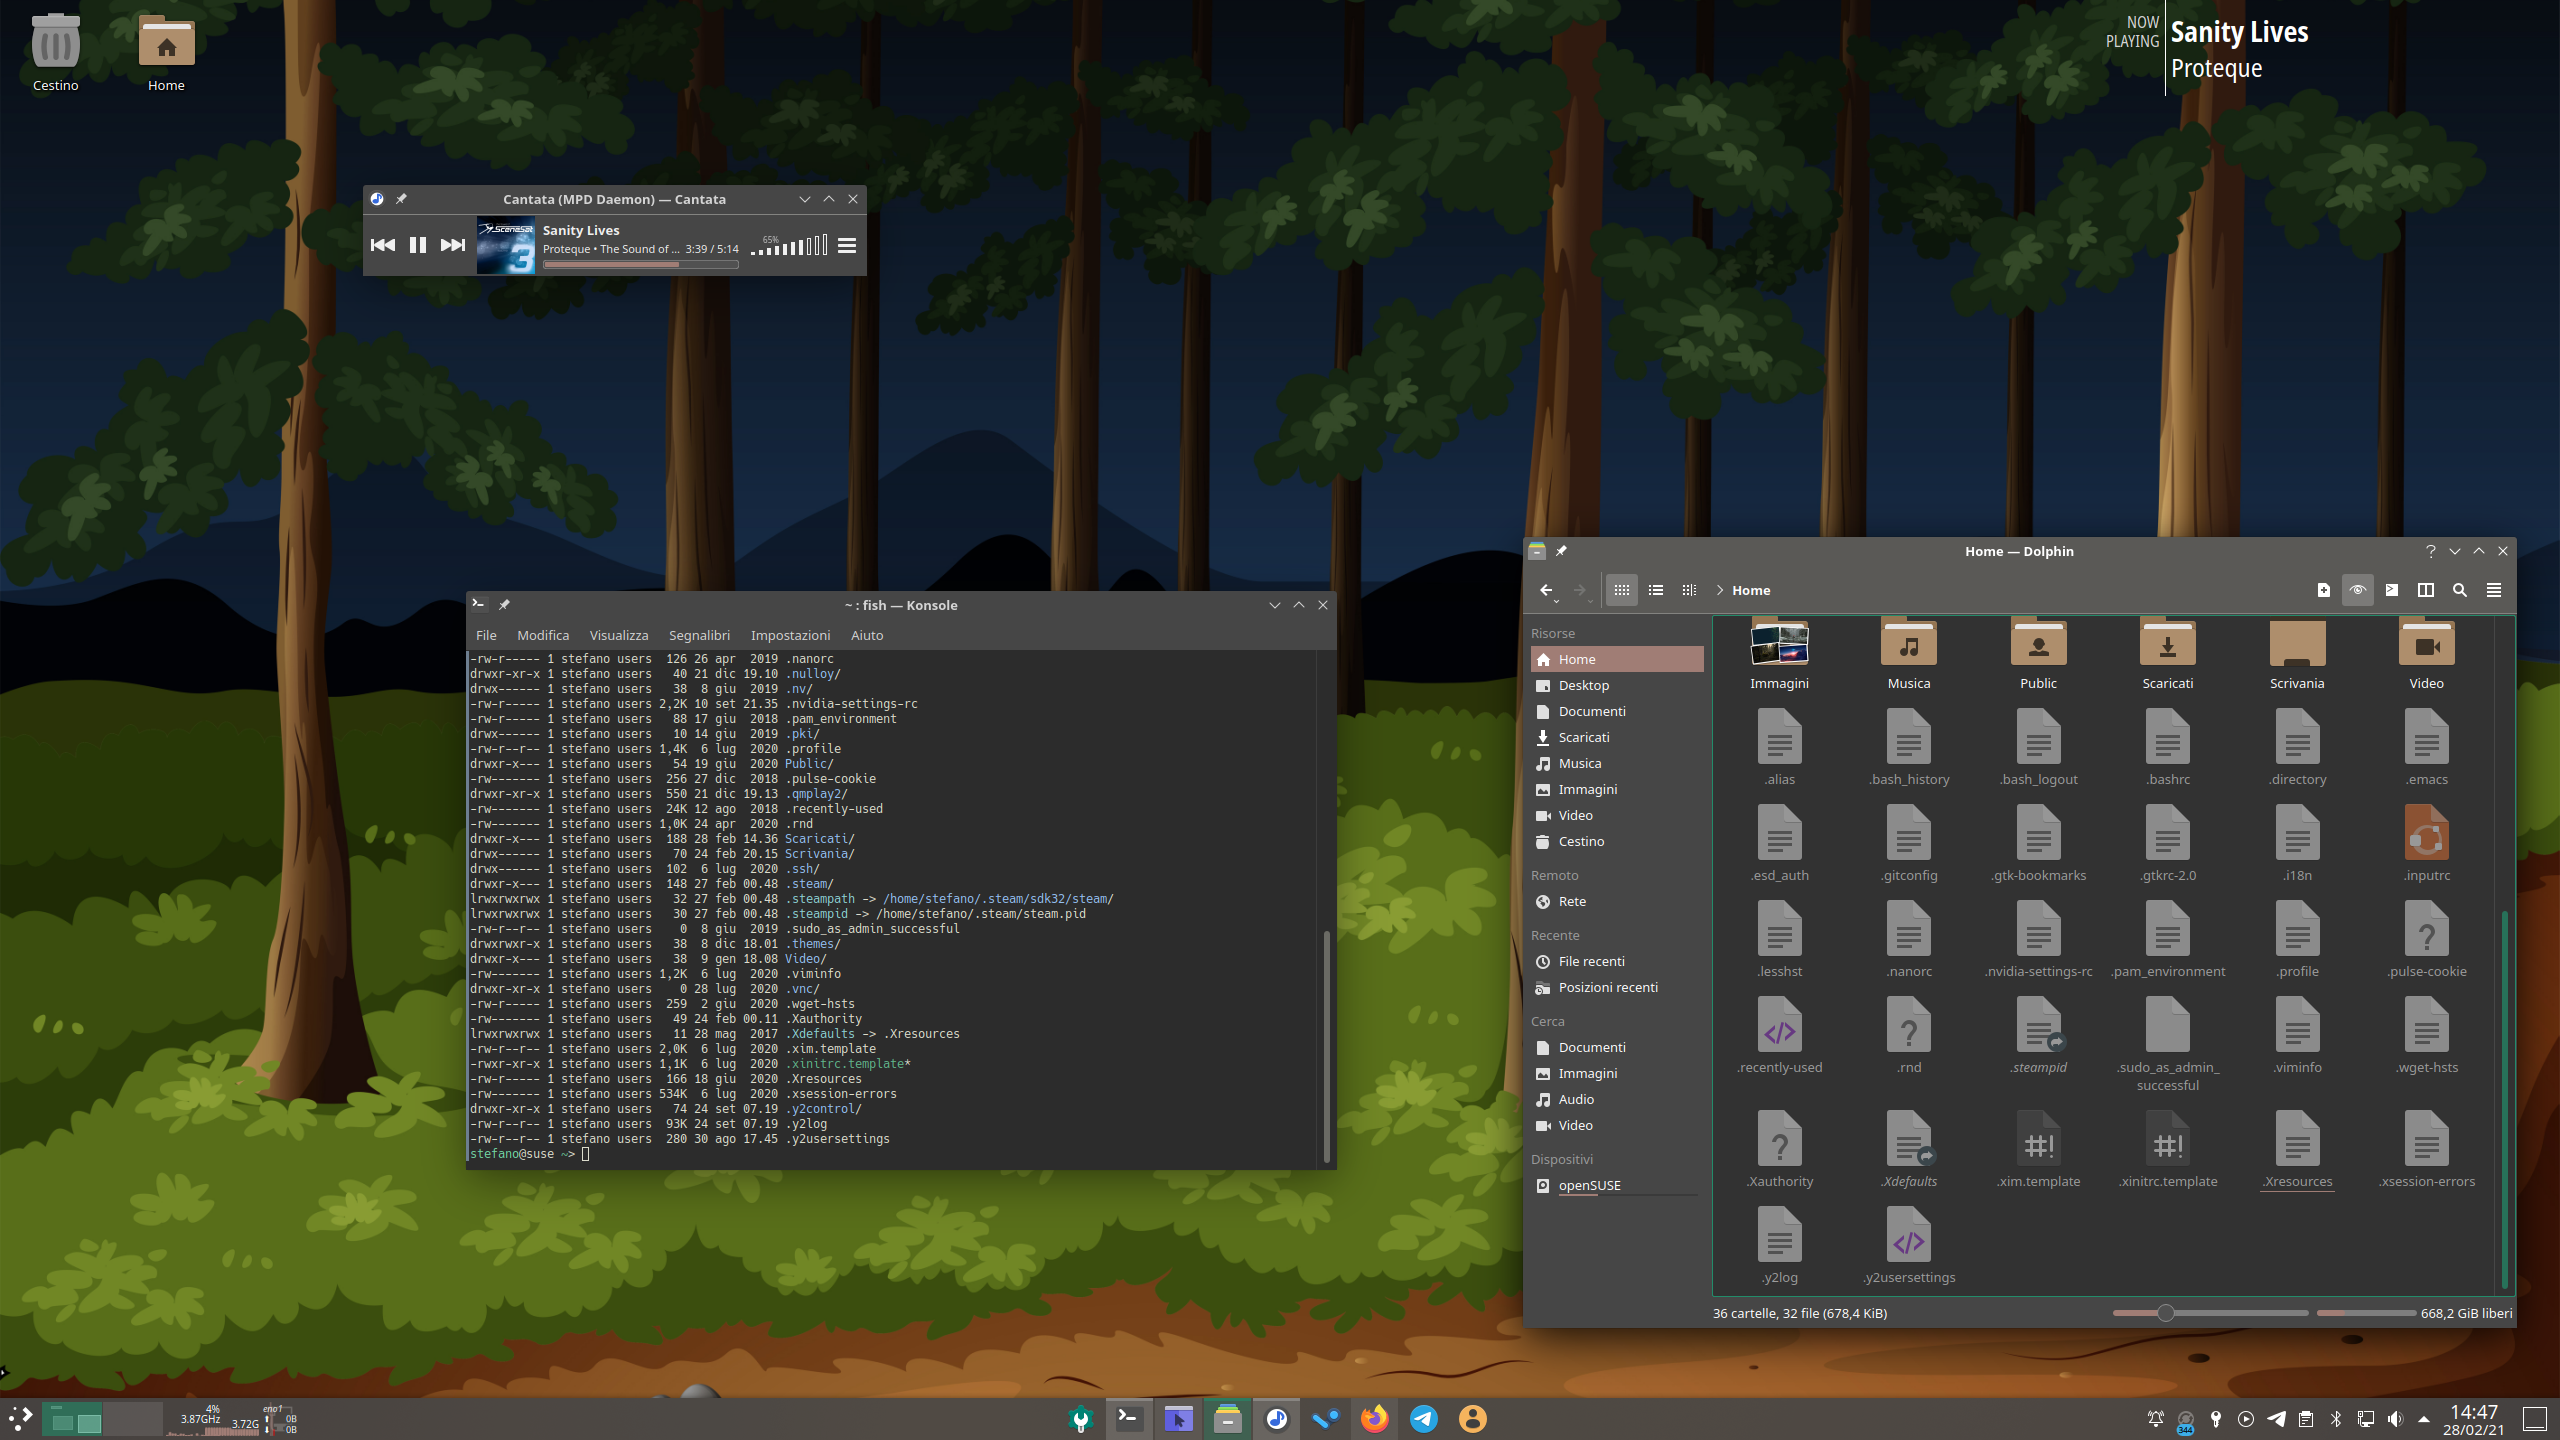This screenshot has width=2560, height=1440.
Task: Open Aiuto menu in Konsole
Action: tap(867, 635)
